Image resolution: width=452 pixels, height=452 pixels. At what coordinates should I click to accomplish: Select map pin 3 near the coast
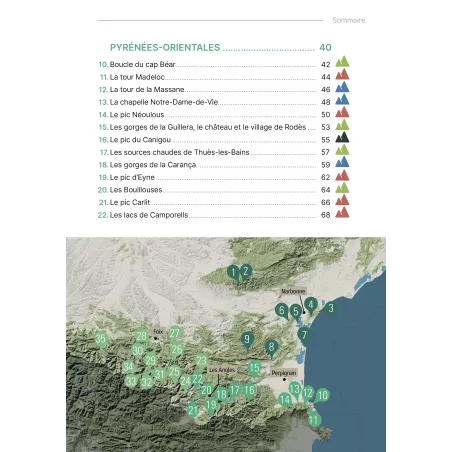coord(331,308)
